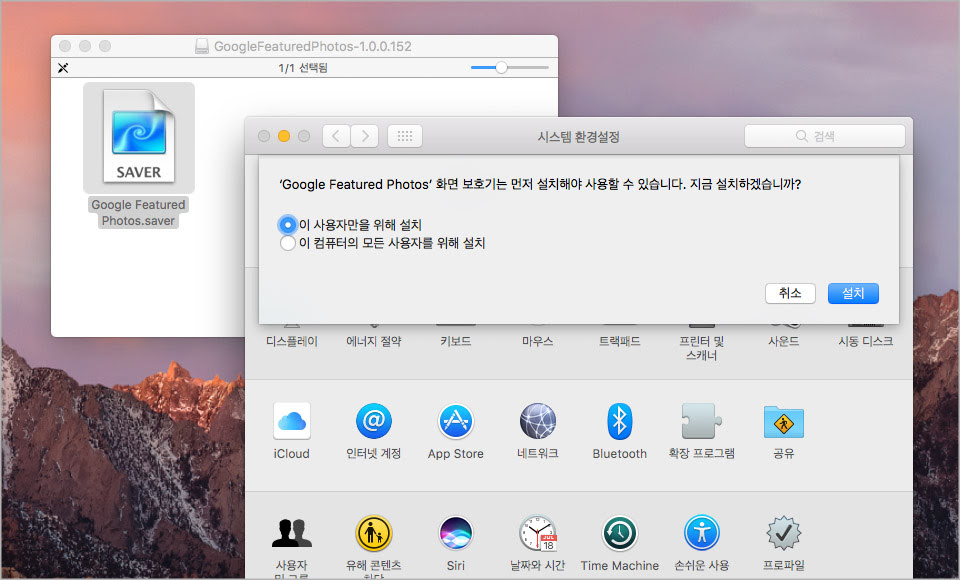Open the 날짜와 시간 preference pane
960x580 pixels.
point(538,533)
